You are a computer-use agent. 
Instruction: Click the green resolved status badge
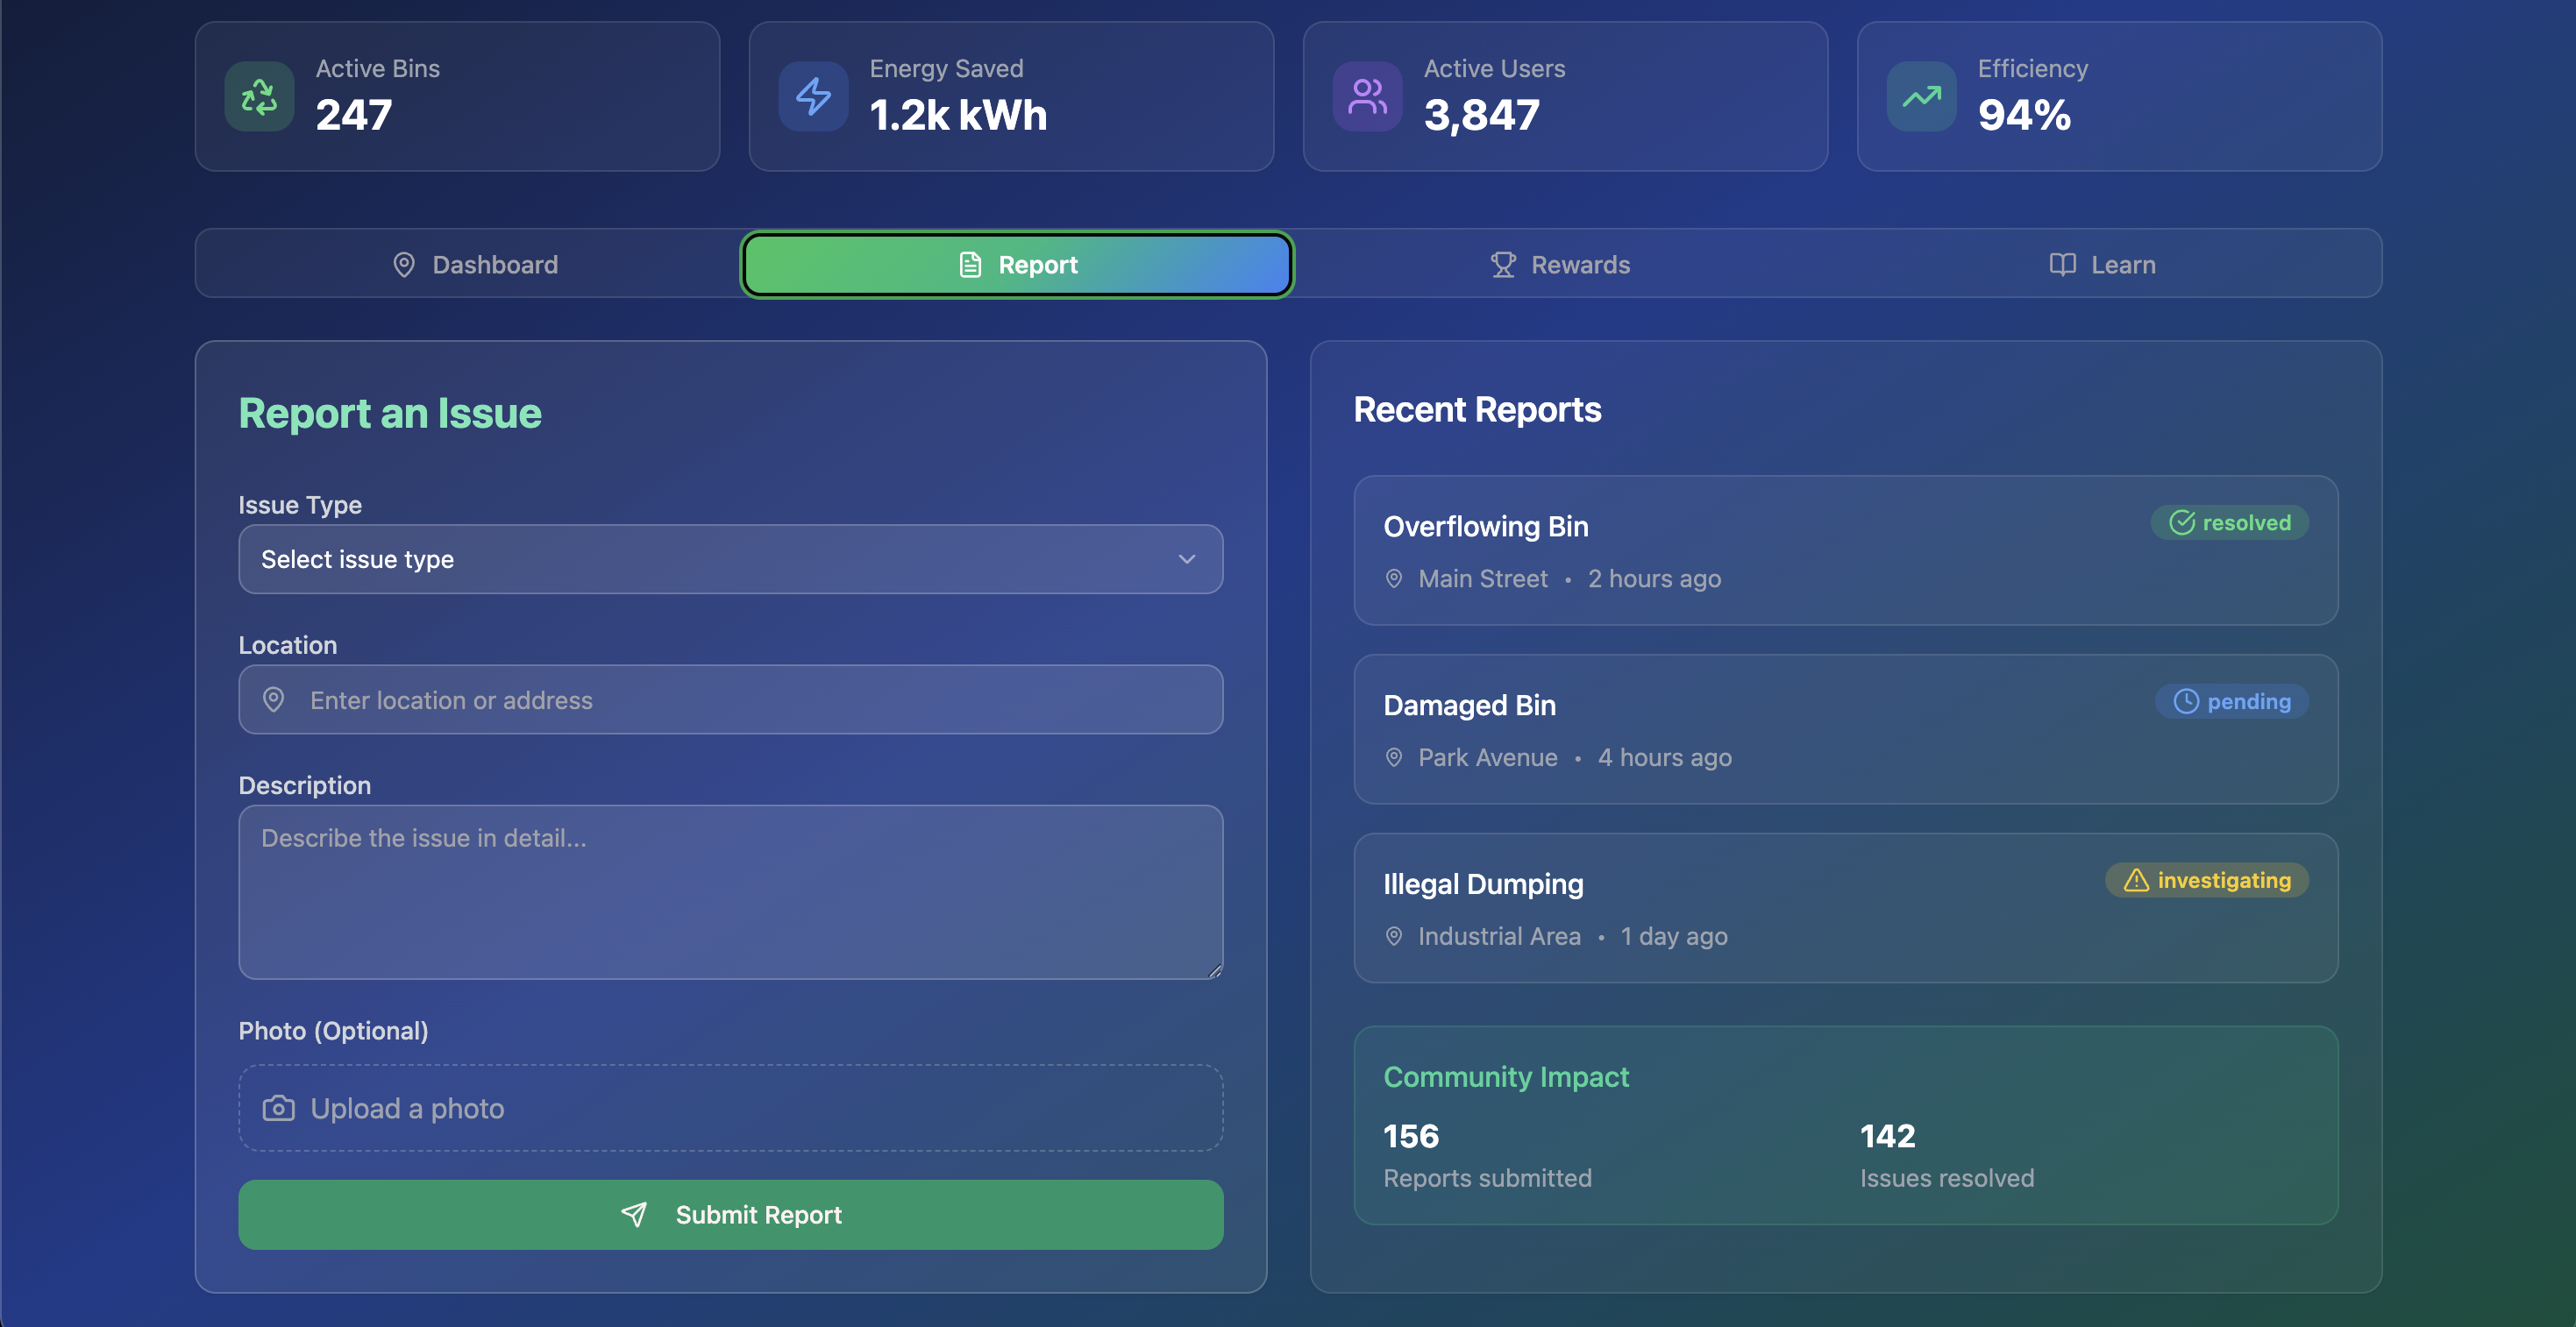pyautogui.click(x=2229, y=522)
